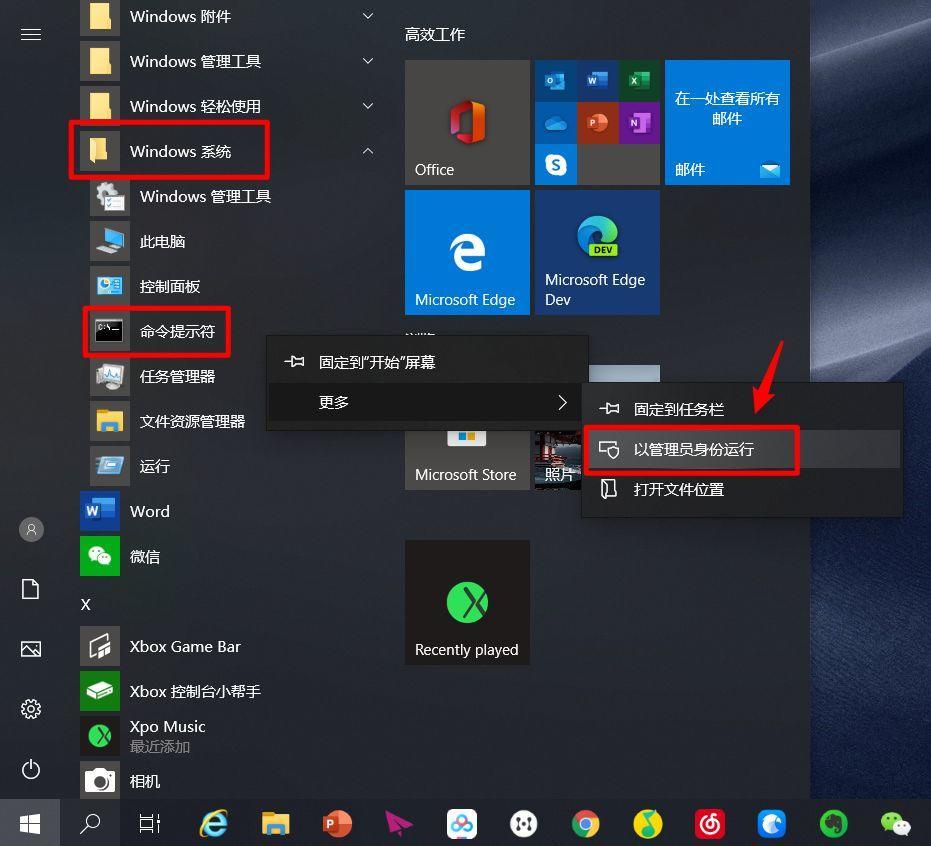Click the Windows Start button
The image size is (931, 846).
(x=30, y=823)
